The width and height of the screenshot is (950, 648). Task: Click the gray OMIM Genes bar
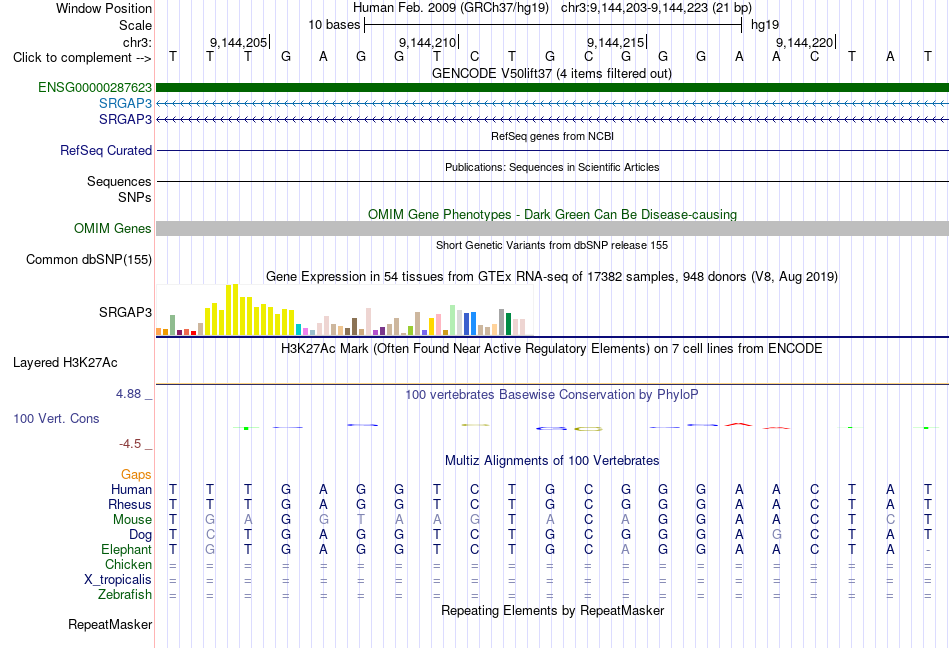point(552,228)
